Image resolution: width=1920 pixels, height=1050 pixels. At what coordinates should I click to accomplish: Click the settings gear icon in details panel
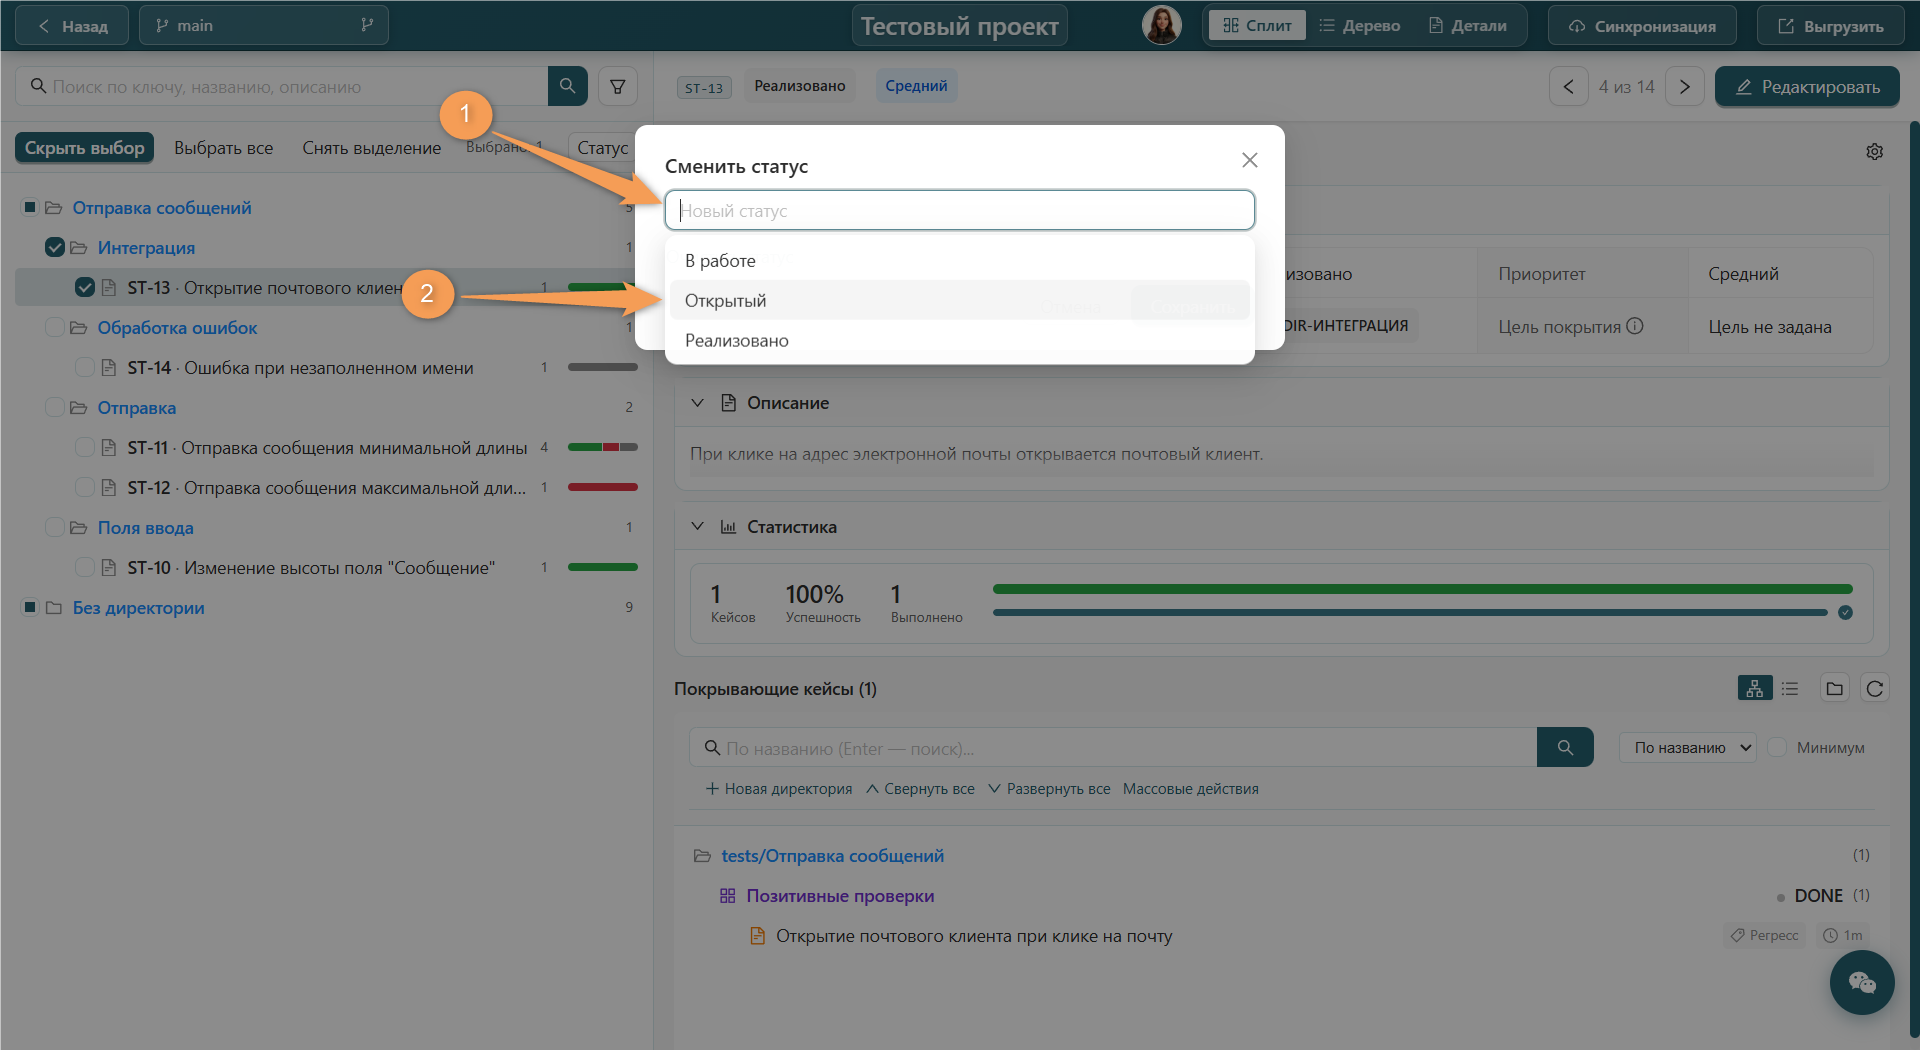1875,151
